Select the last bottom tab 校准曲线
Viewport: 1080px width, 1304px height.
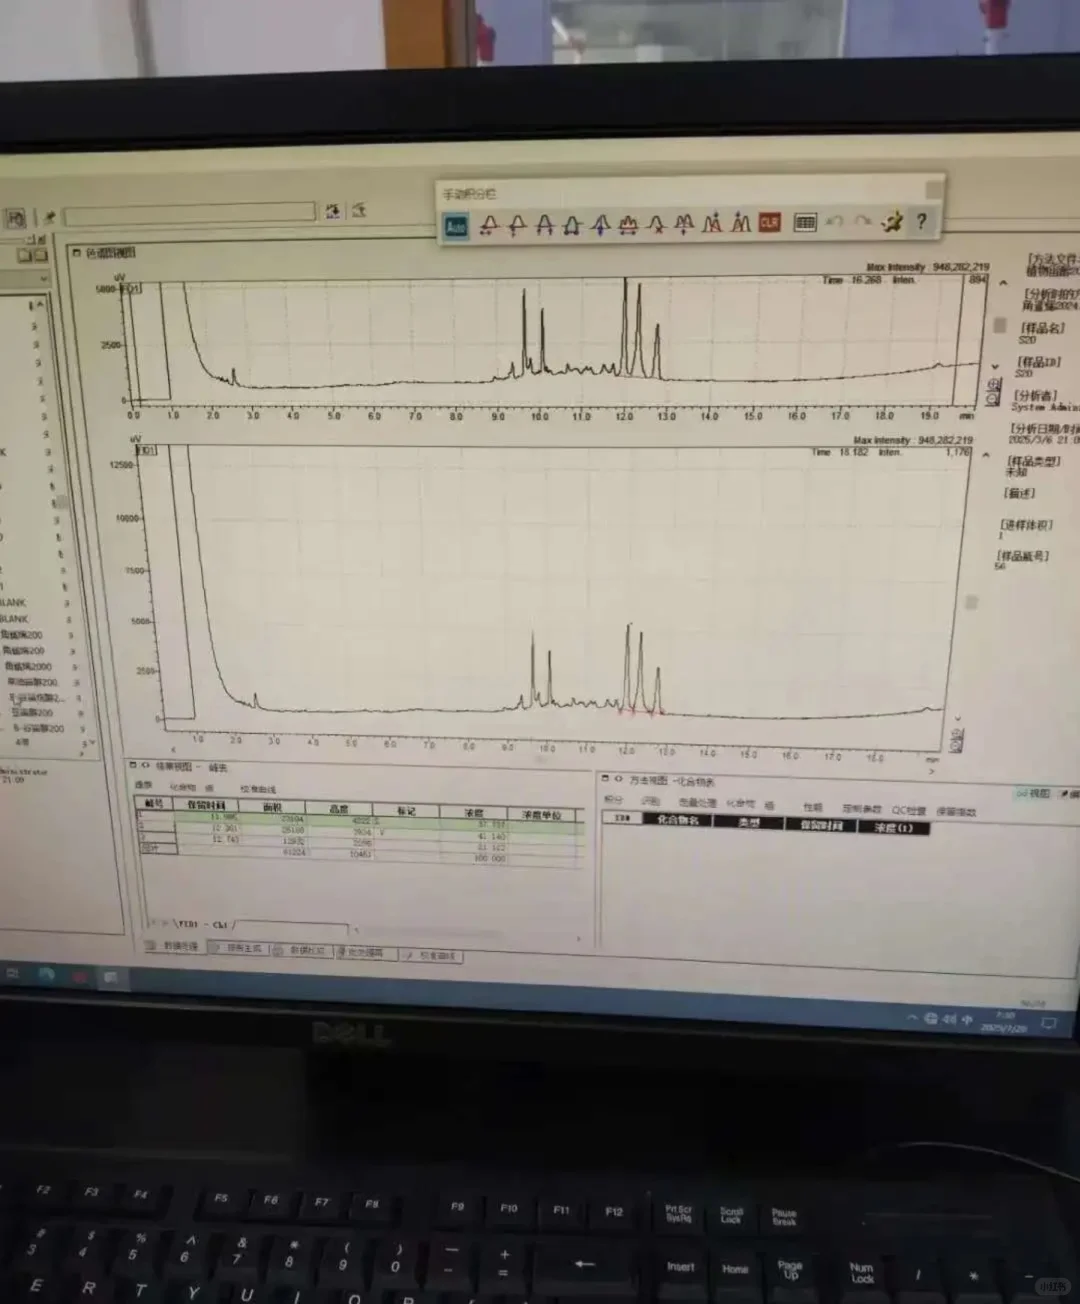pyautogui.click(x=431, y=956)
